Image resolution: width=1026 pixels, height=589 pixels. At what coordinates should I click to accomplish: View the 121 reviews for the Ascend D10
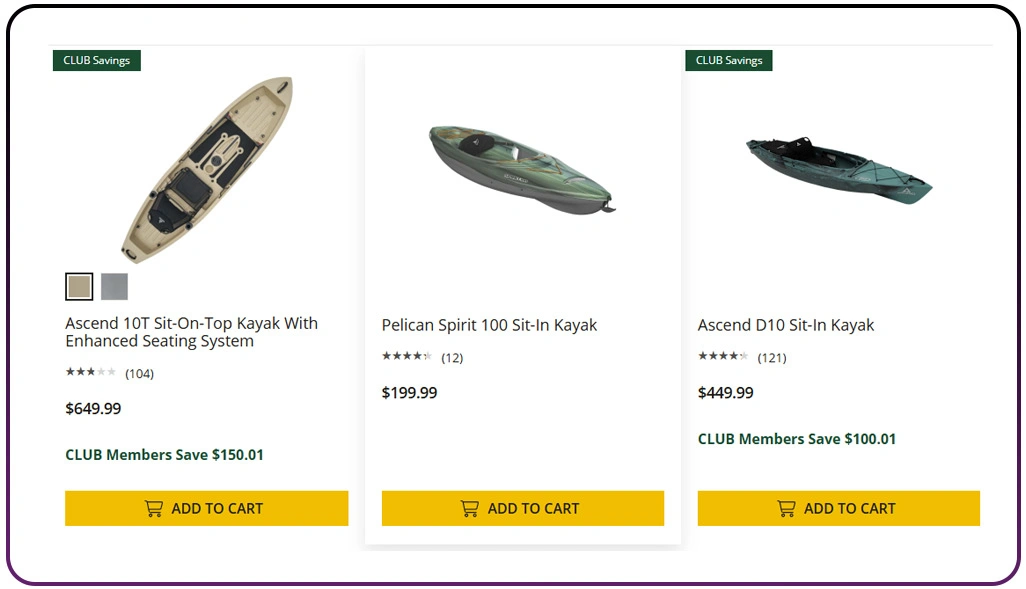tap(770, 357)
